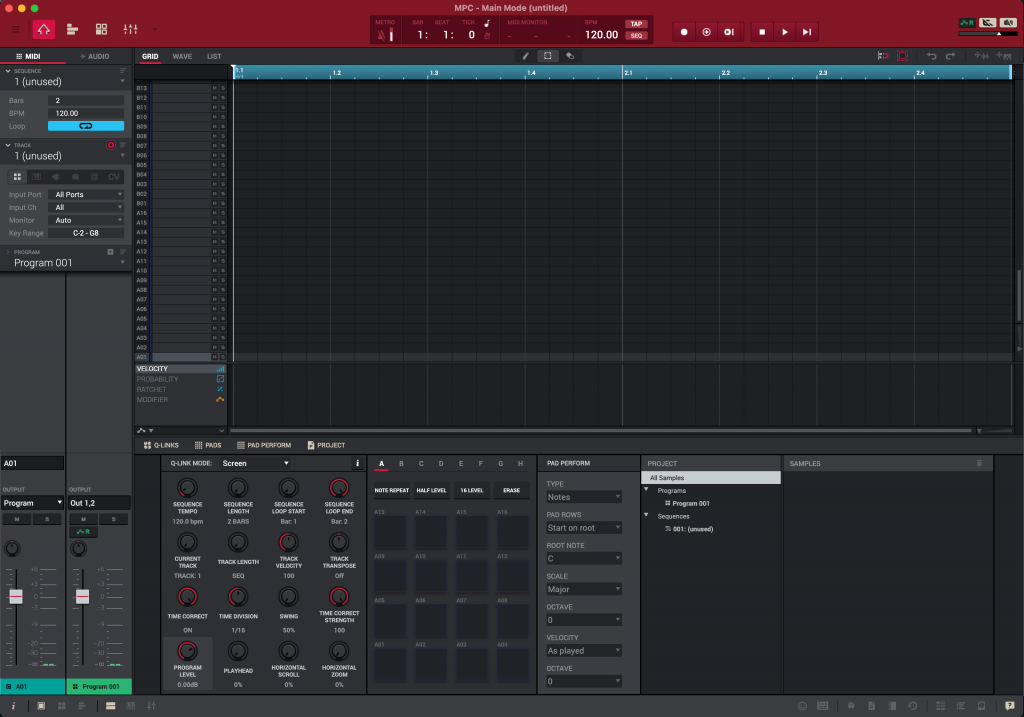Select the pencil edit tool above the grid
The width and height of the screenshot is (1024, 717).
click(526, 56)
